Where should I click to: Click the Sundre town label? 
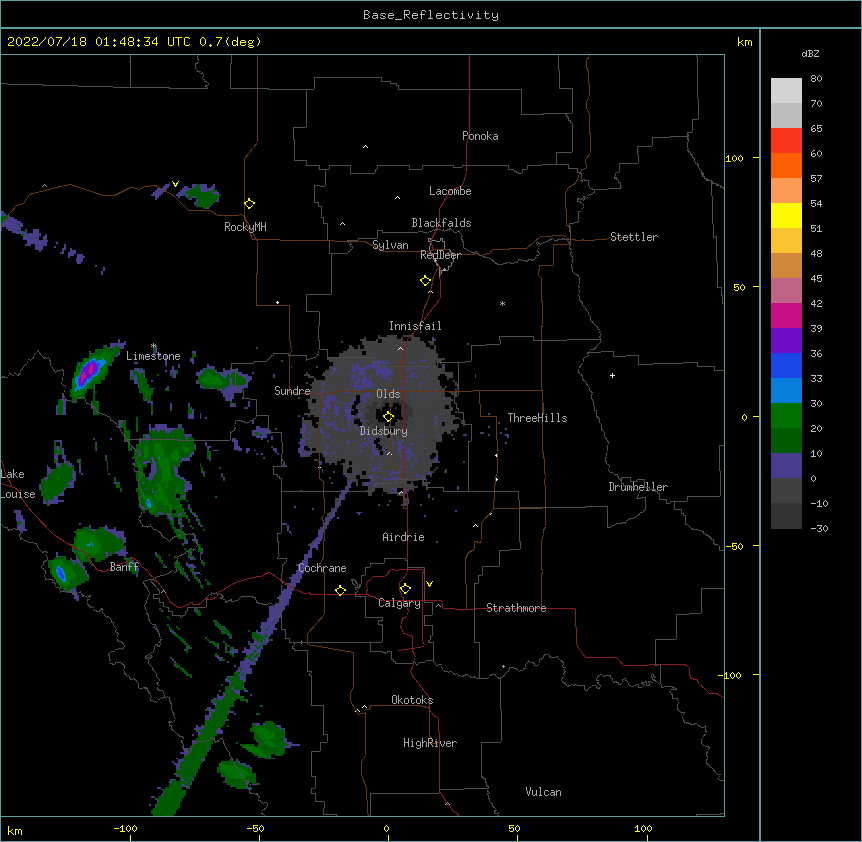(292, 391)
